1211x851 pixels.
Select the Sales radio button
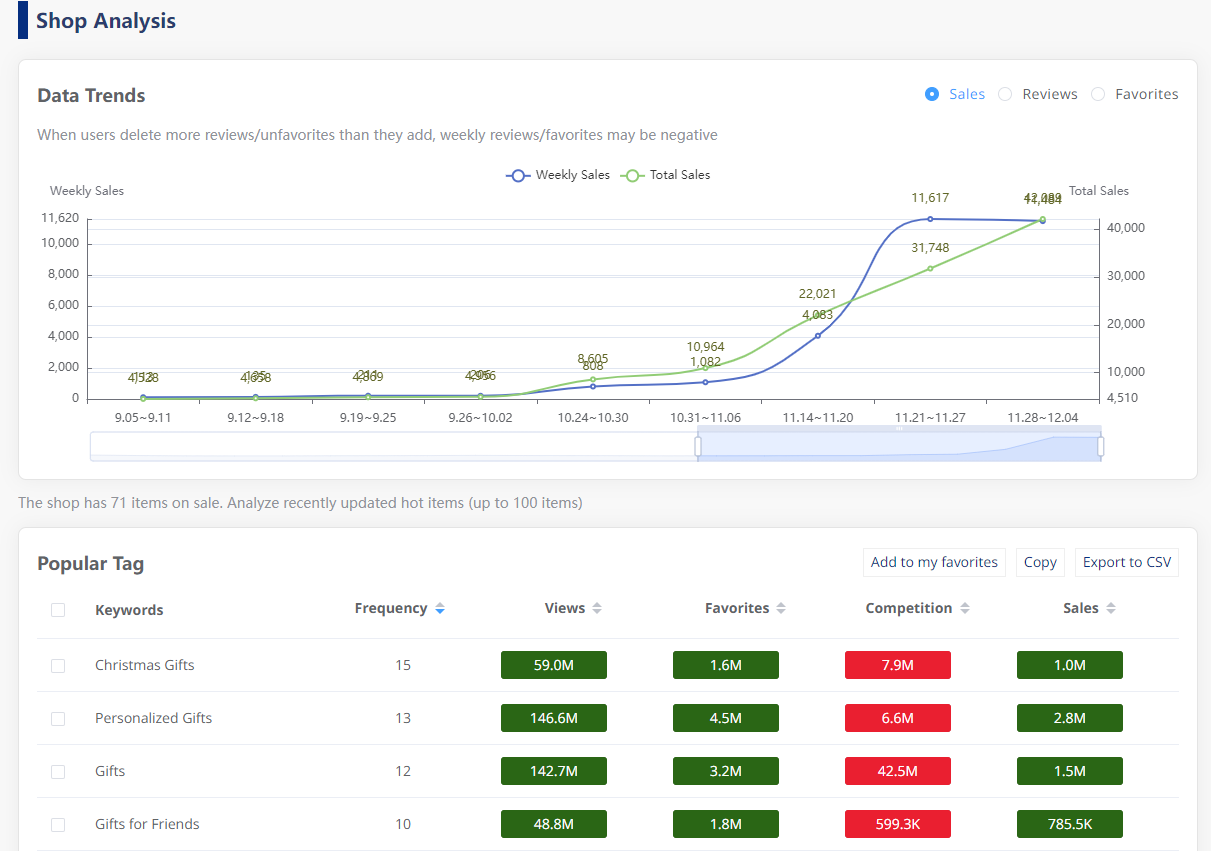(932, 94)
